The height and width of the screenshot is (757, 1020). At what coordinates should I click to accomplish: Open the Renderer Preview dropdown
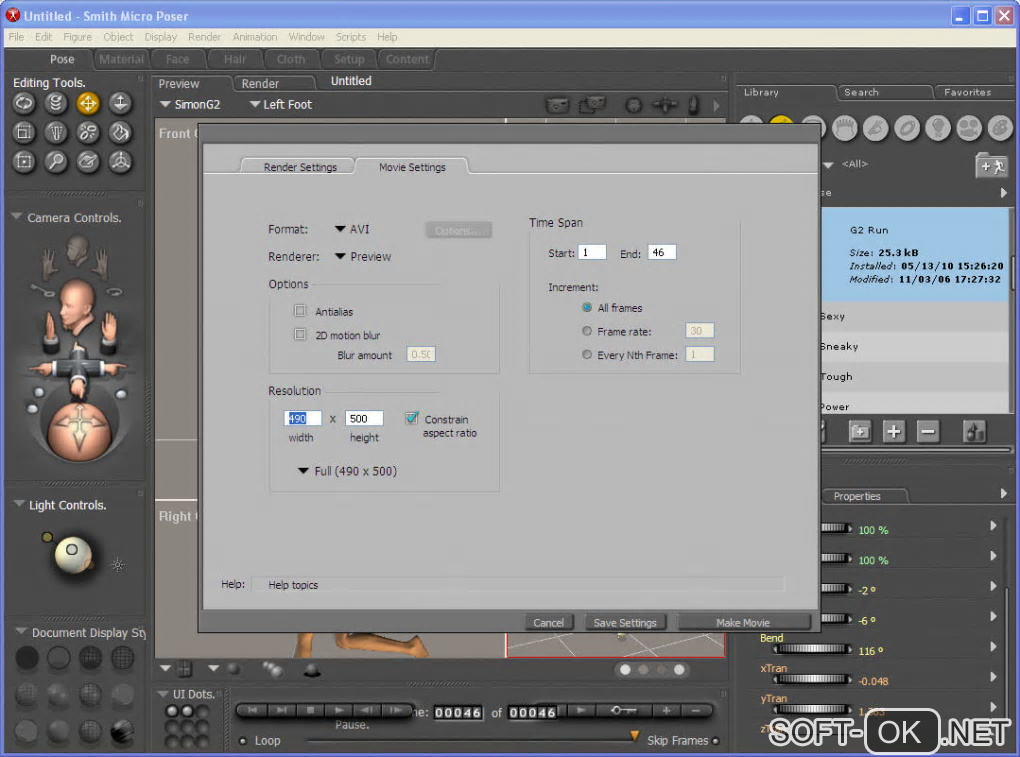click(x=362, y=257)
